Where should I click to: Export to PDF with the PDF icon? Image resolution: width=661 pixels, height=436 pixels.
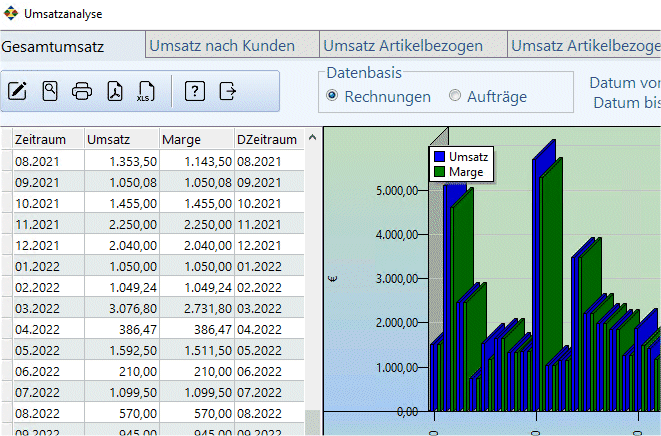[115, 91]
